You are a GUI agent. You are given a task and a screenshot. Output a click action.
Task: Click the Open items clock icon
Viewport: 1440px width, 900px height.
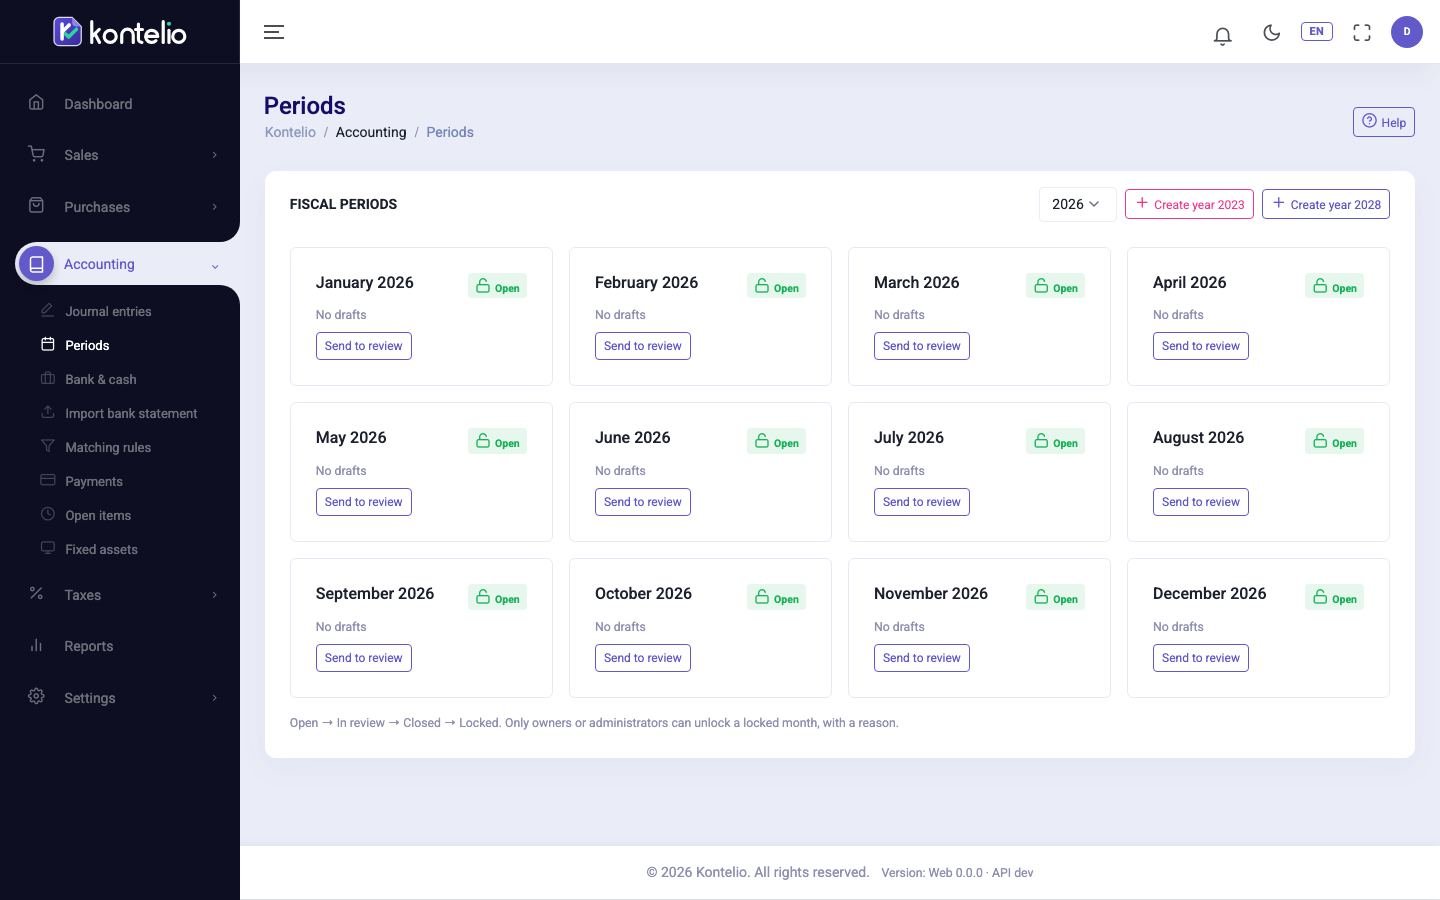(x=47, y=514)
